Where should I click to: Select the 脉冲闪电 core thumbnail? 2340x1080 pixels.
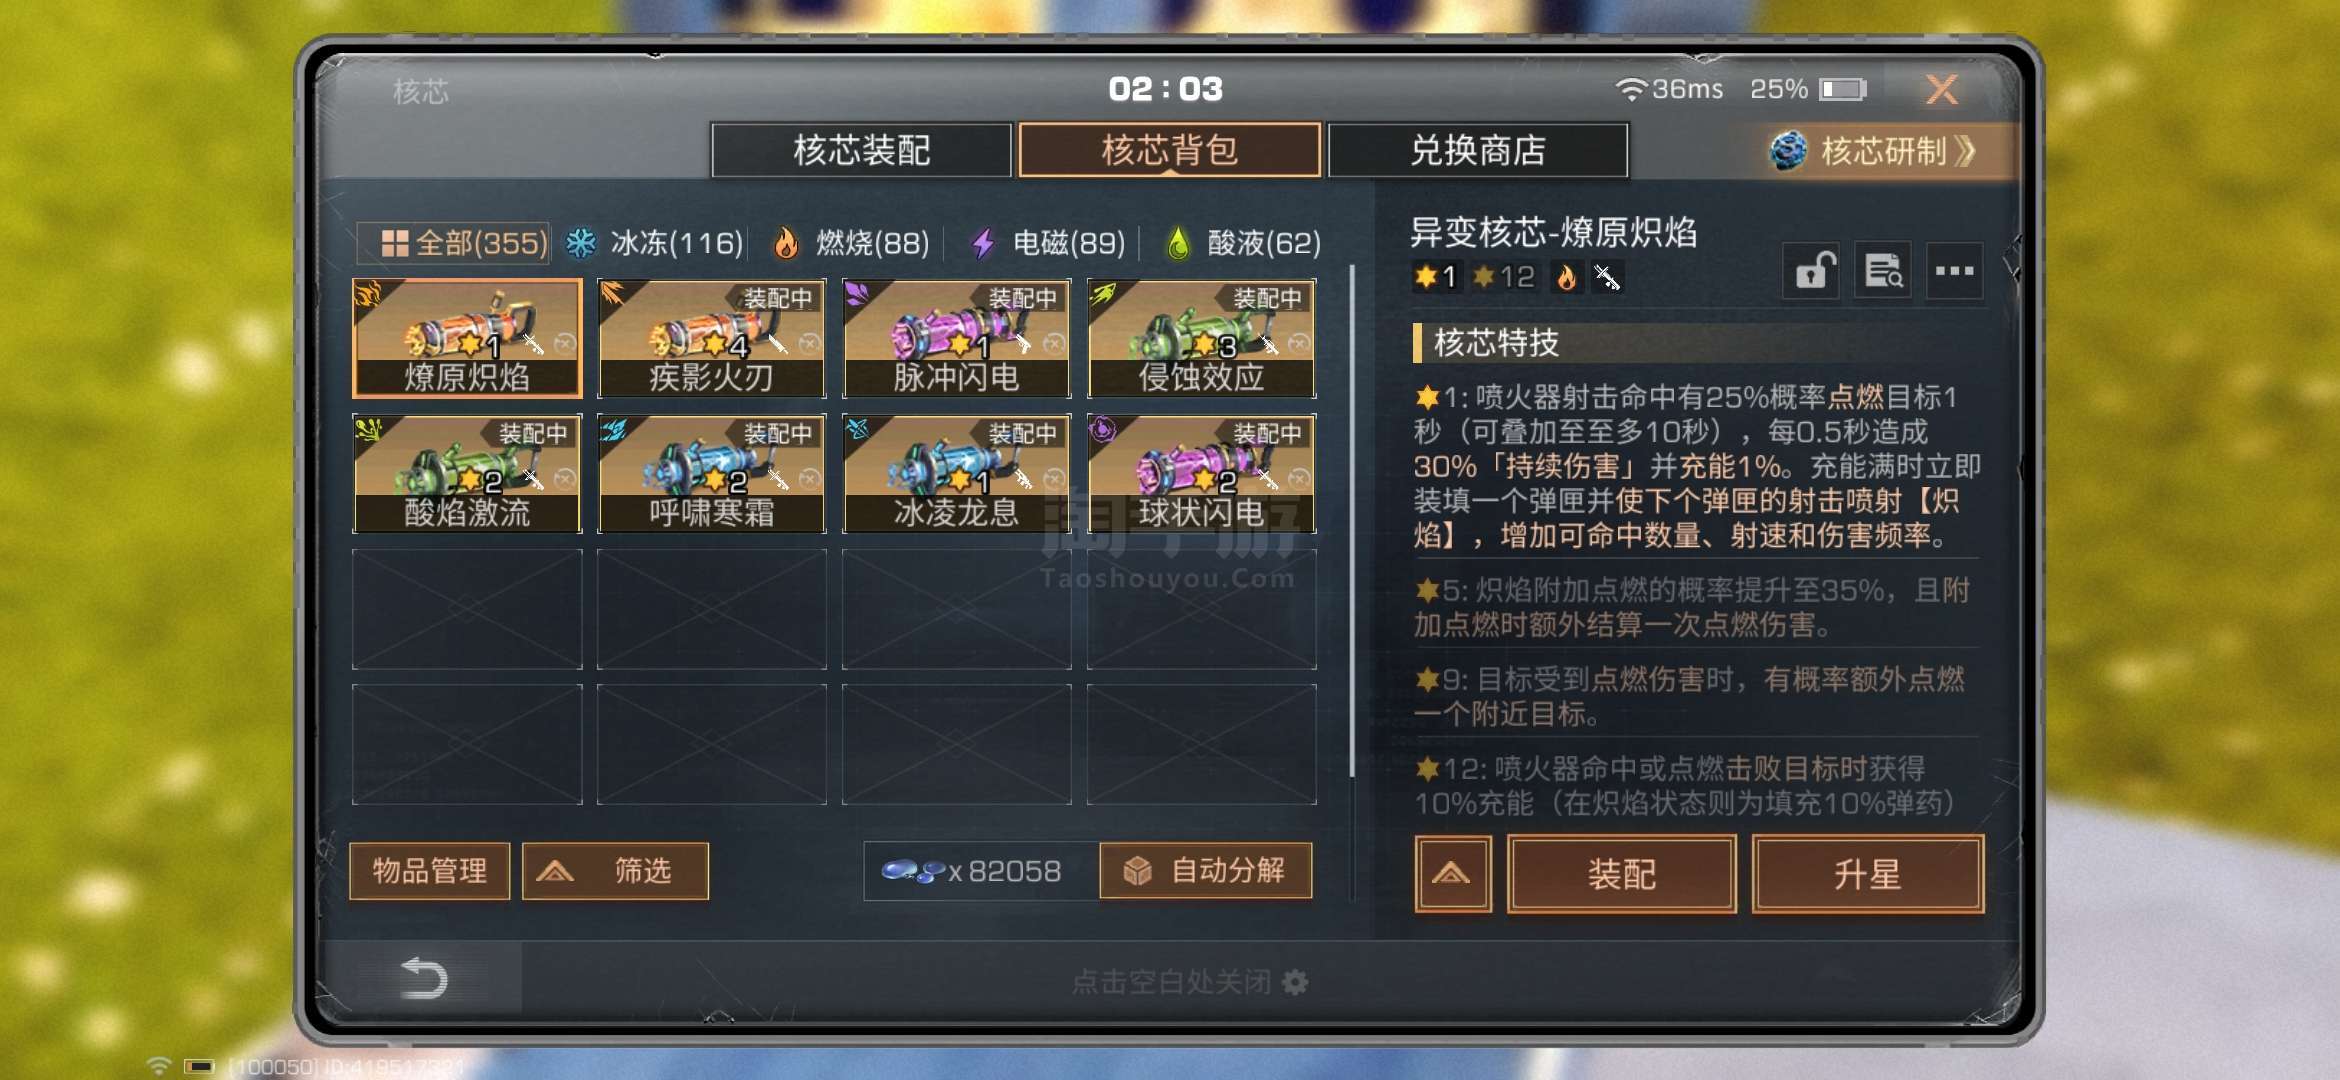[x=956, y=338]
